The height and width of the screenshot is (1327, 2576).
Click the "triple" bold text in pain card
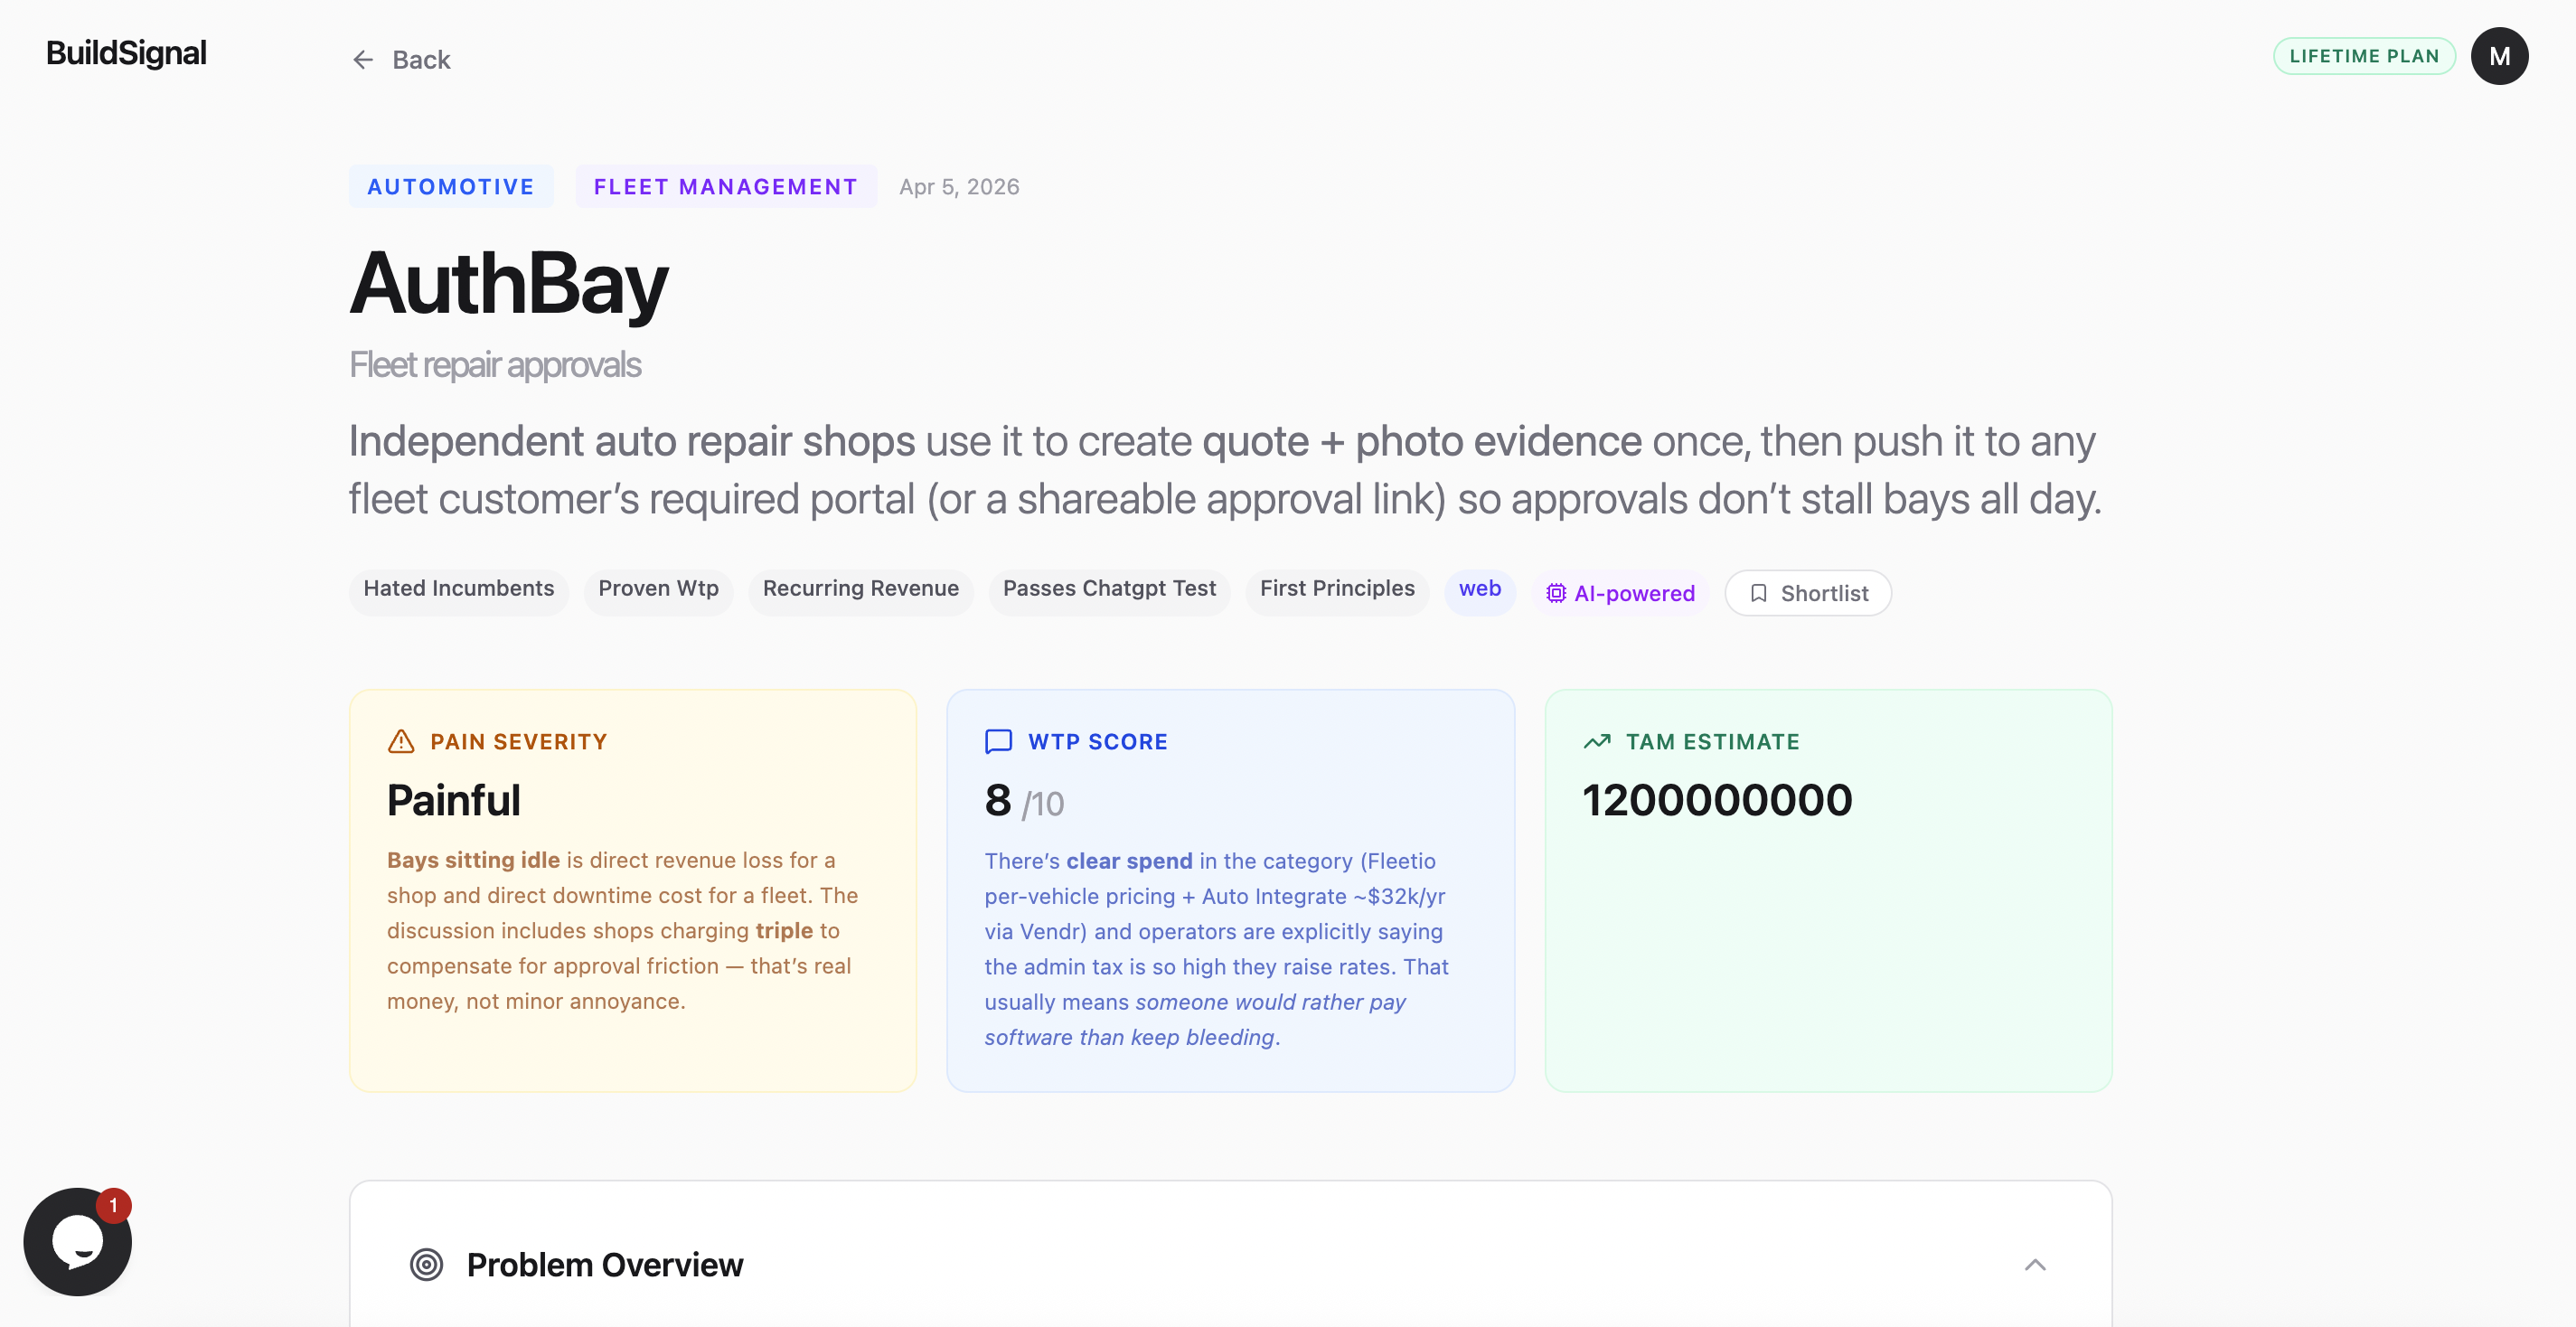(x=784, y=931)
